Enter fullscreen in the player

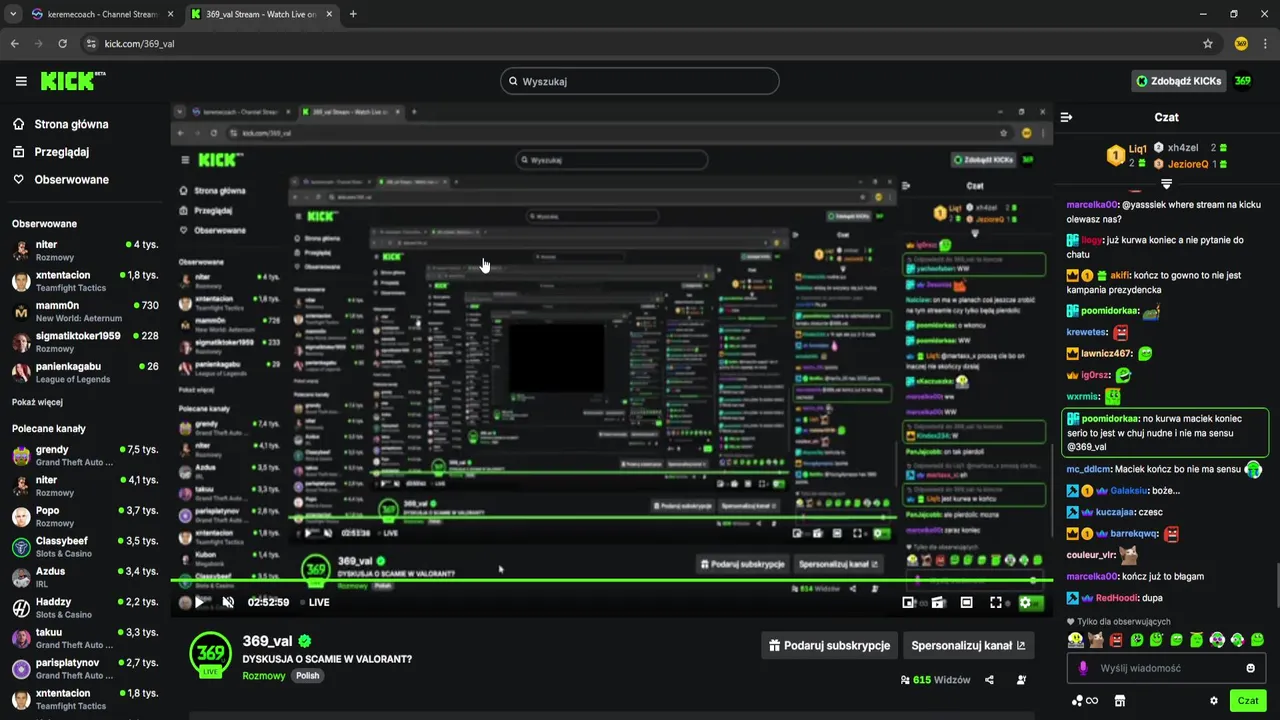(x=996, y=602)
